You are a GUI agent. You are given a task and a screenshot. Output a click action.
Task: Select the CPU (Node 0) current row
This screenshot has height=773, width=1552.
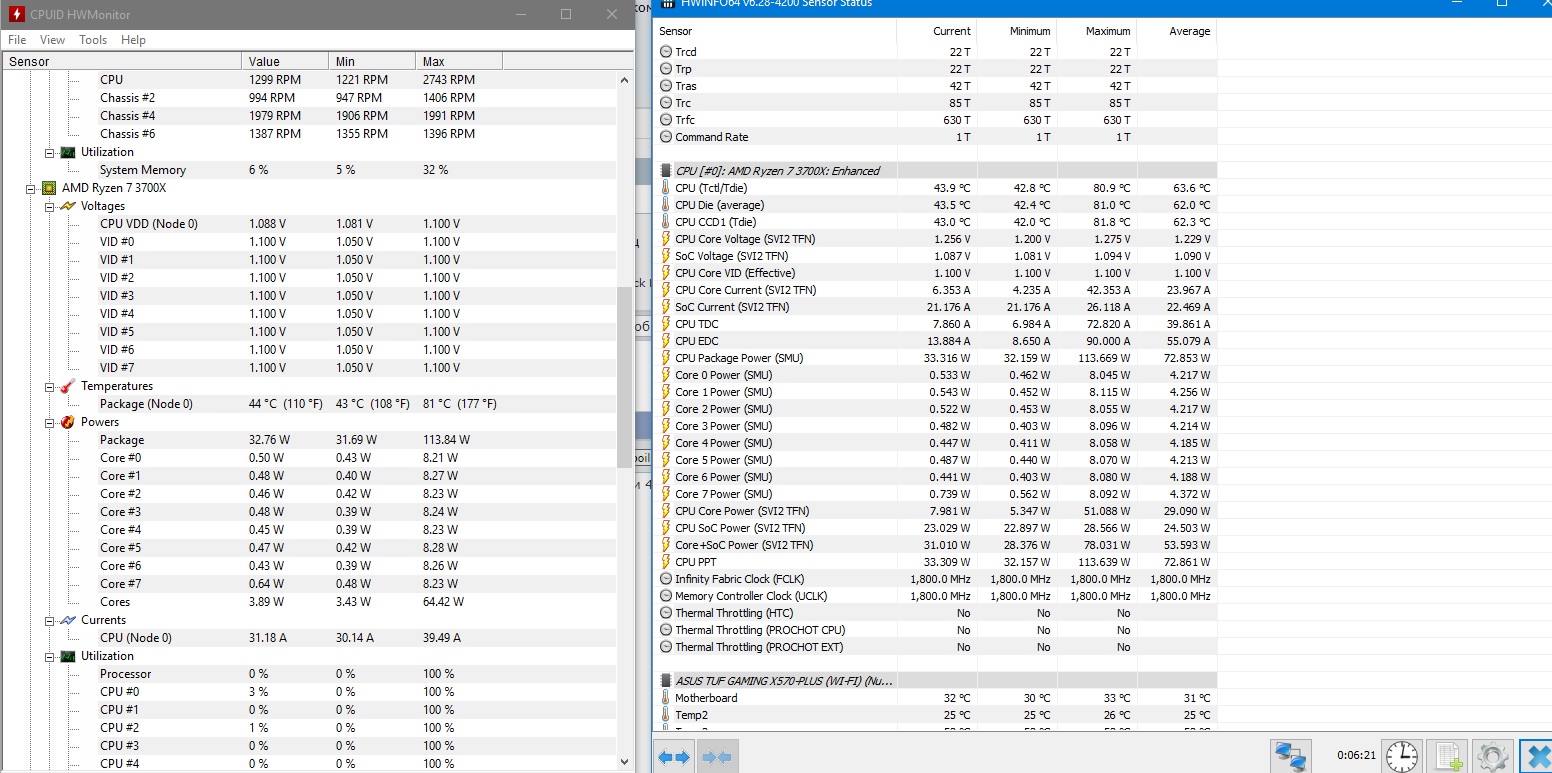pos(308,638)
